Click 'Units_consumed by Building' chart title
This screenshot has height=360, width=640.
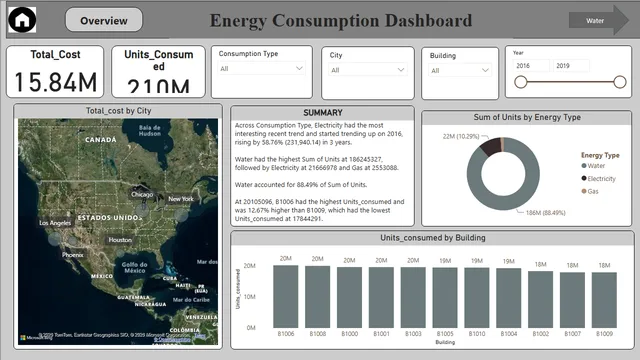coord(433,238)
